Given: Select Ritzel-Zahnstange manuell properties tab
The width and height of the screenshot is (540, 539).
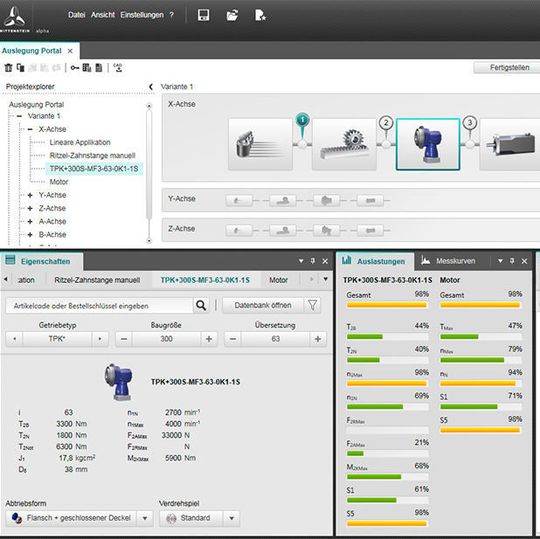Looking at the screenshot, I should 97,280.
